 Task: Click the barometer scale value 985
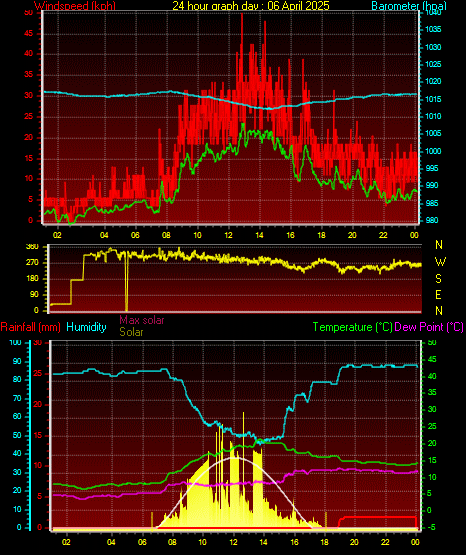[x=432, y=203]
